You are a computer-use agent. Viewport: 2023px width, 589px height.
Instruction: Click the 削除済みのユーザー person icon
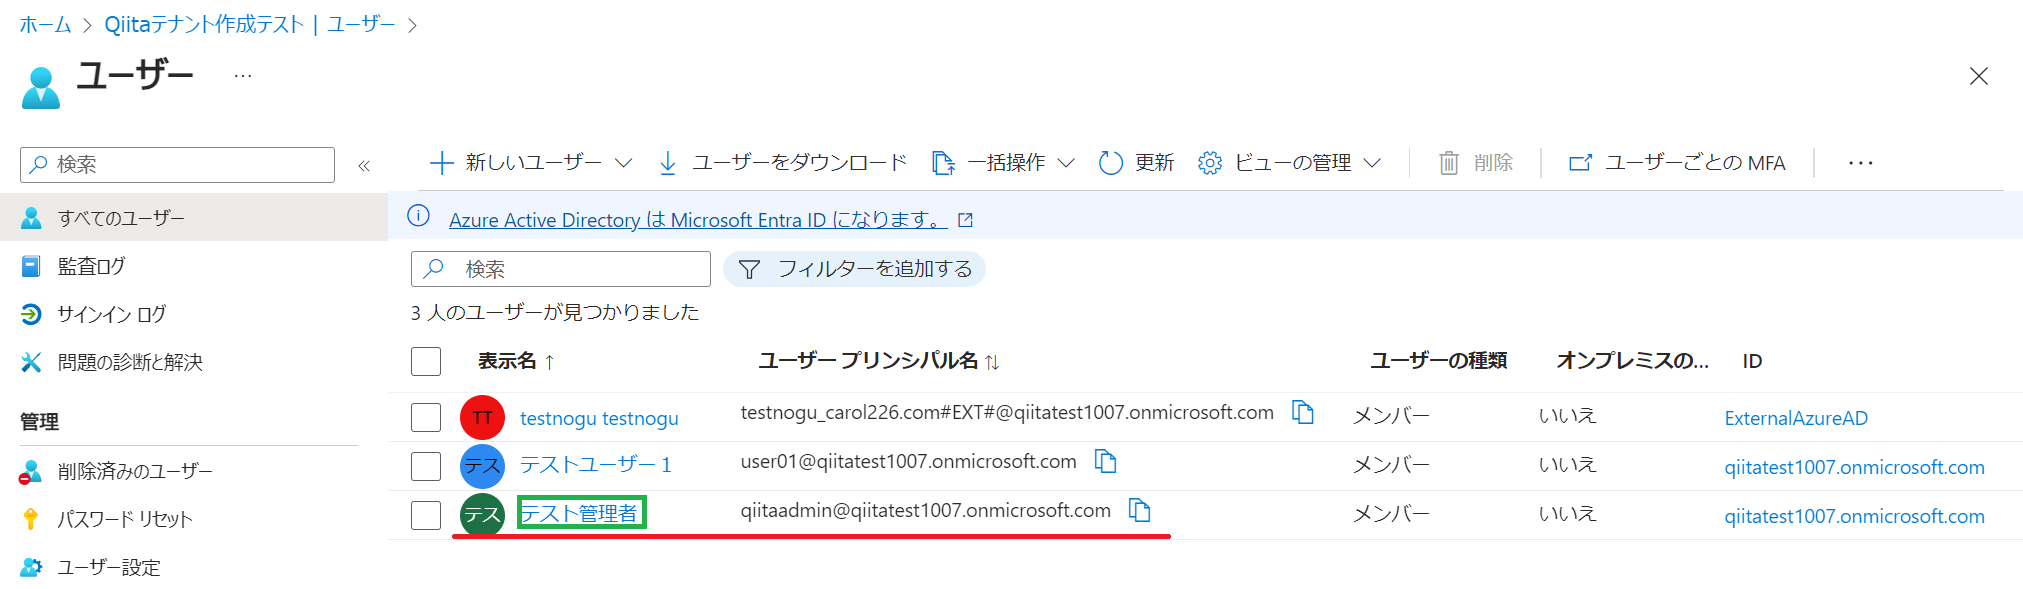[x=31, y=471]
